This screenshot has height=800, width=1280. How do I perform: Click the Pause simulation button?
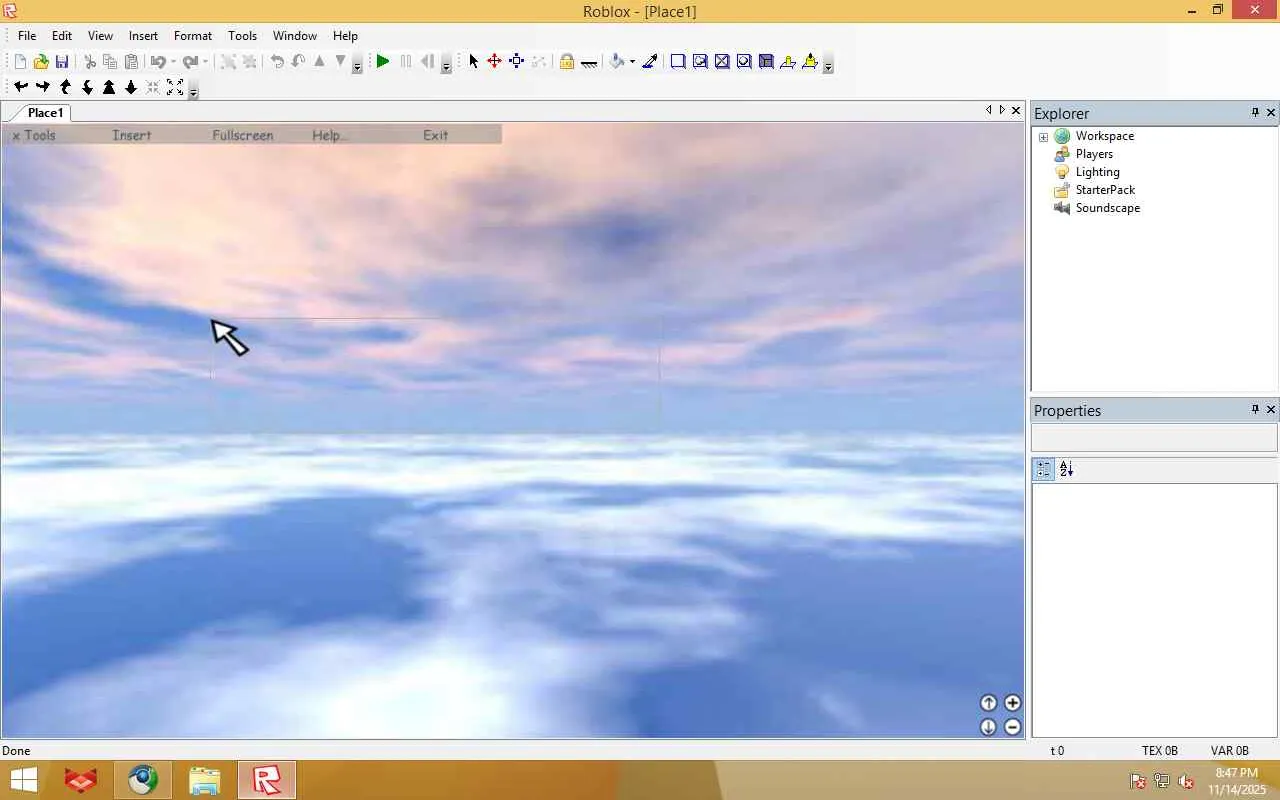[x=405, y=62]
